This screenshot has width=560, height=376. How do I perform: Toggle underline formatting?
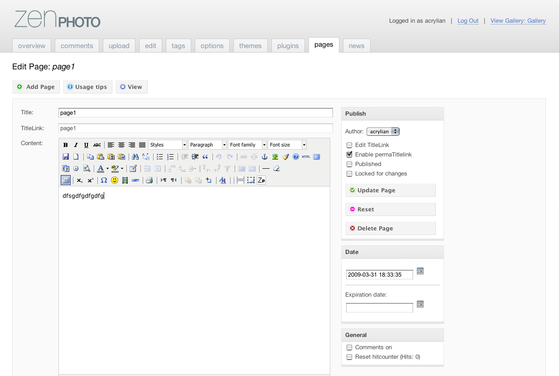click(x=86, y=145)
